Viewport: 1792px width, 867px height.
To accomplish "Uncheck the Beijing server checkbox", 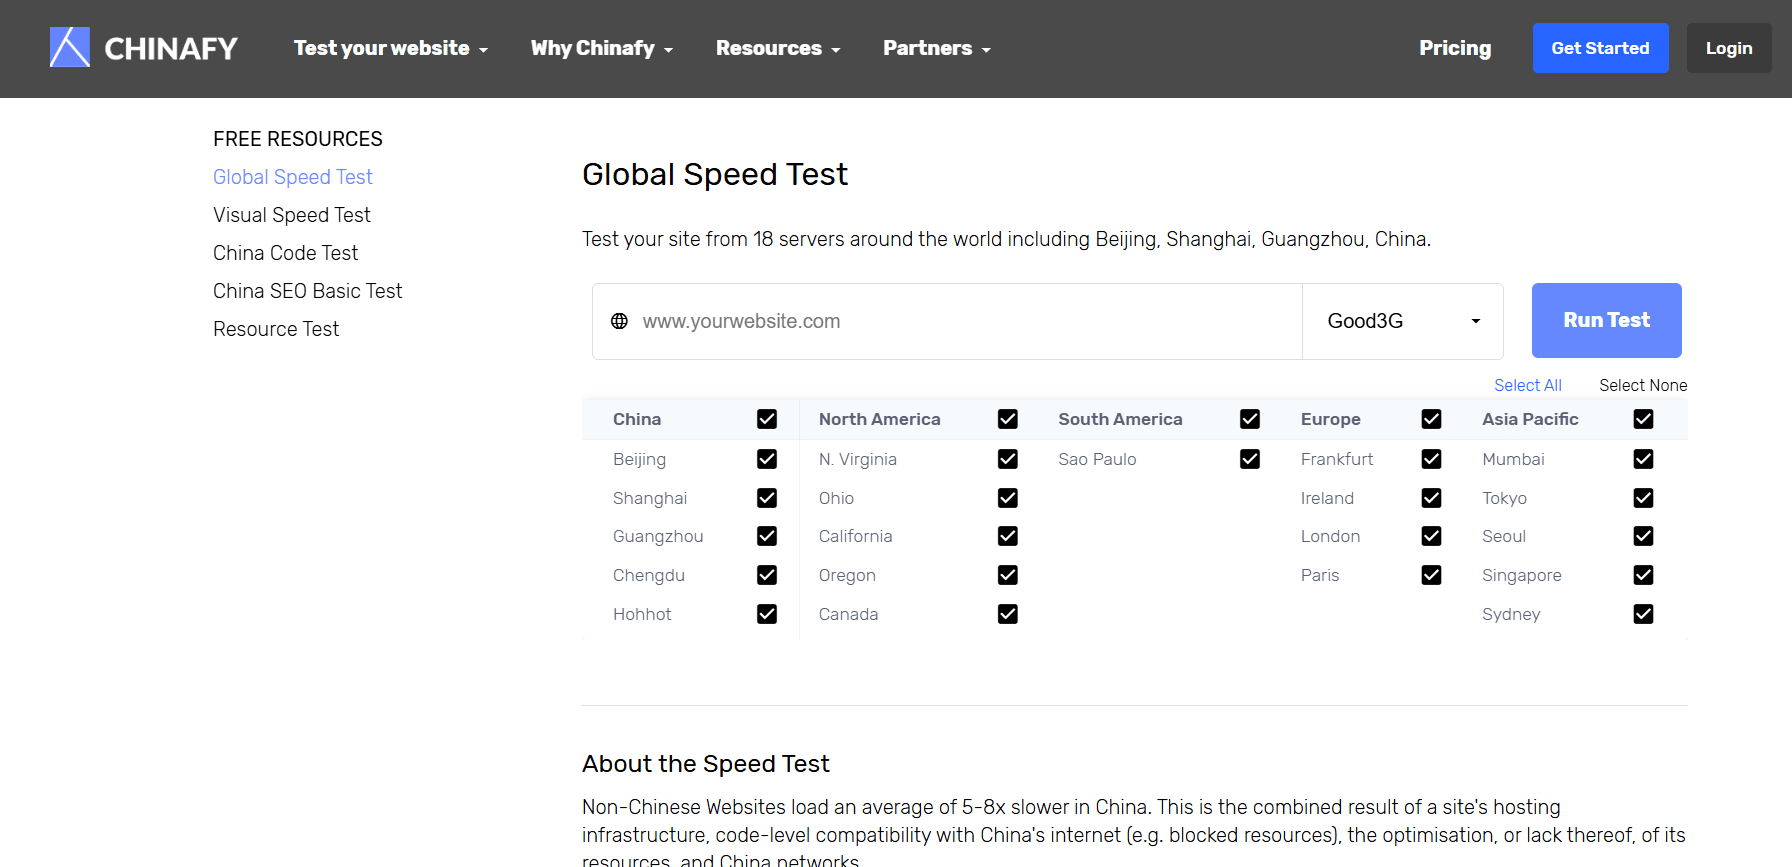I will pos(766,459).
